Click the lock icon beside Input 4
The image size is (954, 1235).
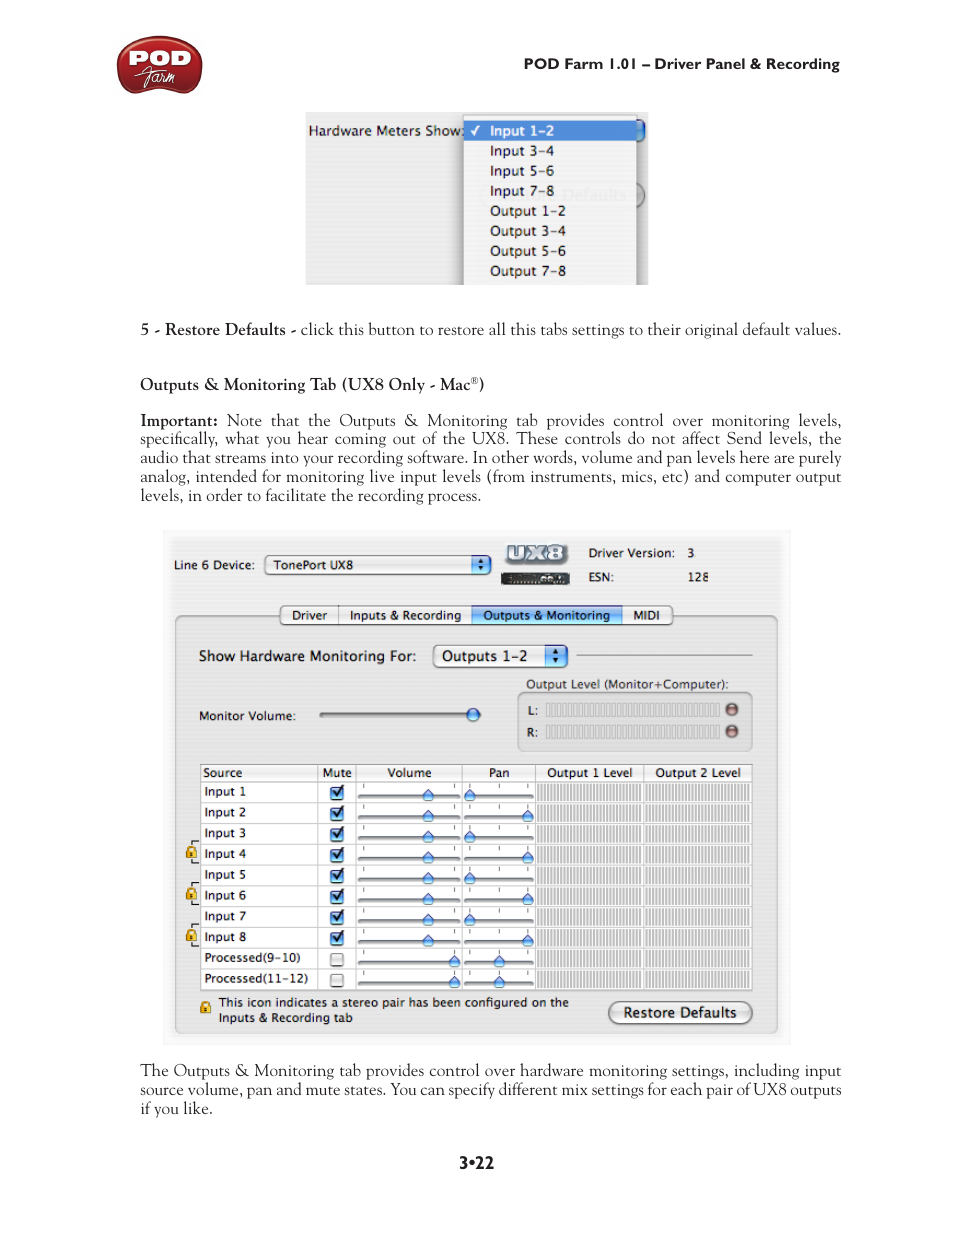[191, 853]
